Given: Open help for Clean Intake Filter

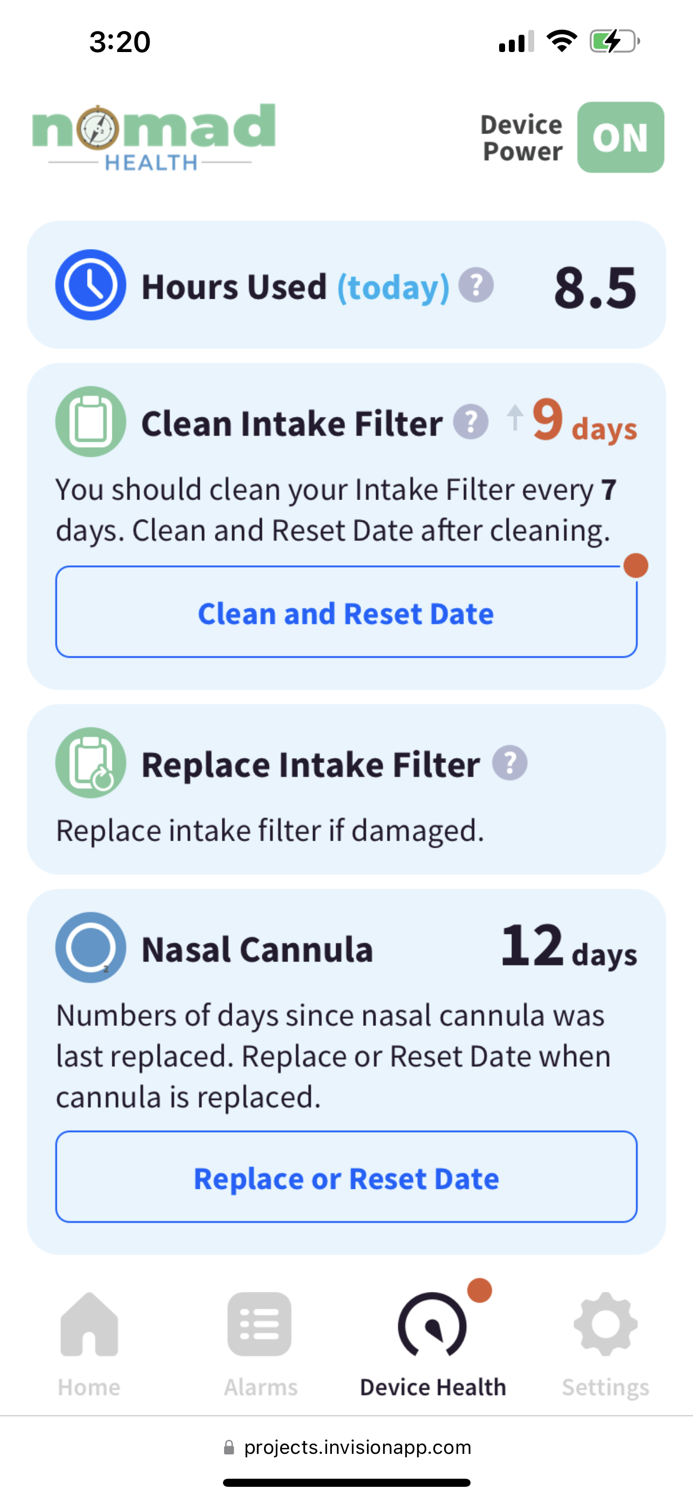Looking at the screenshot, I should tap(470, 421).
